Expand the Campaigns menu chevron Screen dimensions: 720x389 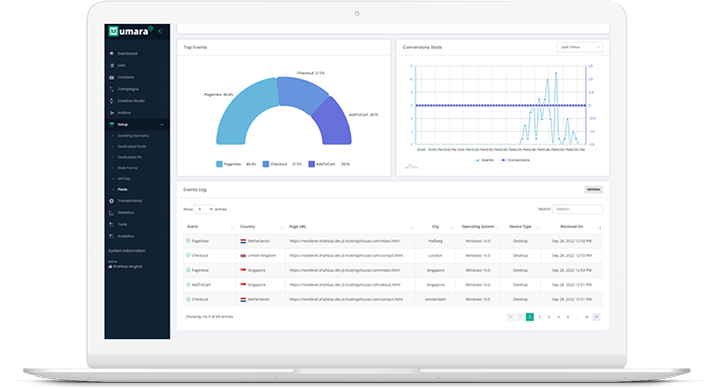(162, 89)
